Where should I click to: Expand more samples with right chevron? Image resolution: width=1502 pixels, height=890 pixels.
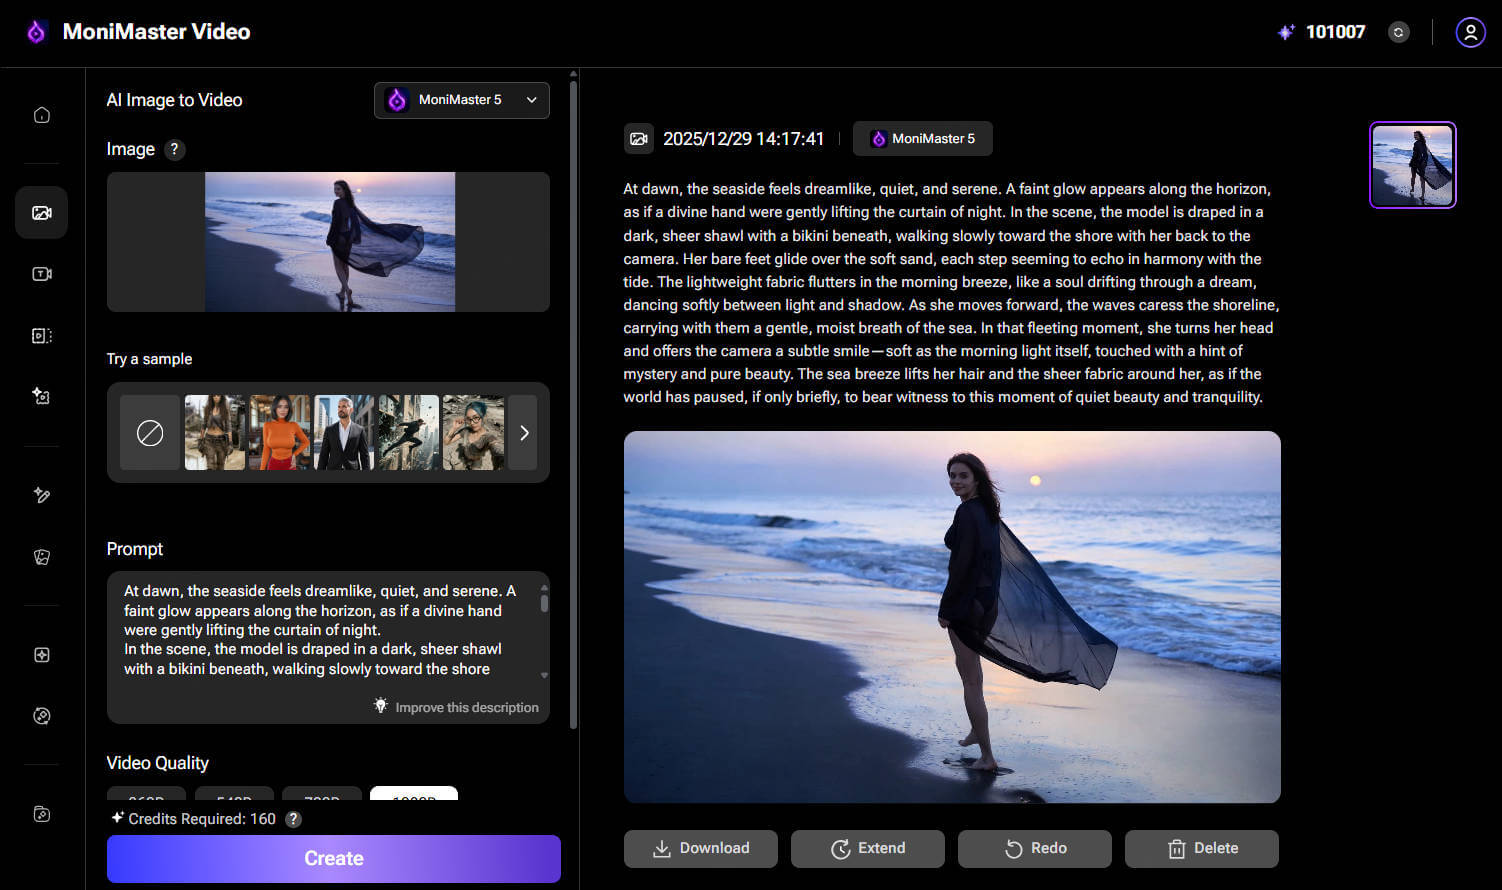pos(523,433)
